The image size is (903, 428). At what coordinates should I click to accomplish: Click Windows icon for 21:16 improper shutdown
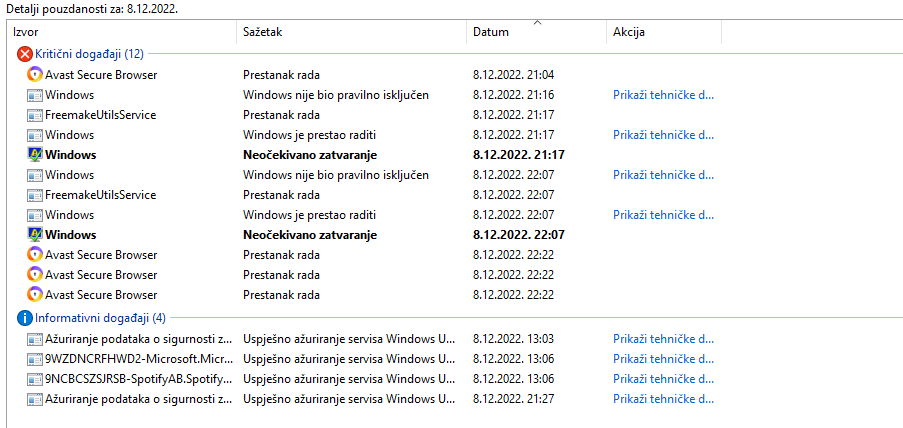click(35, 94)
